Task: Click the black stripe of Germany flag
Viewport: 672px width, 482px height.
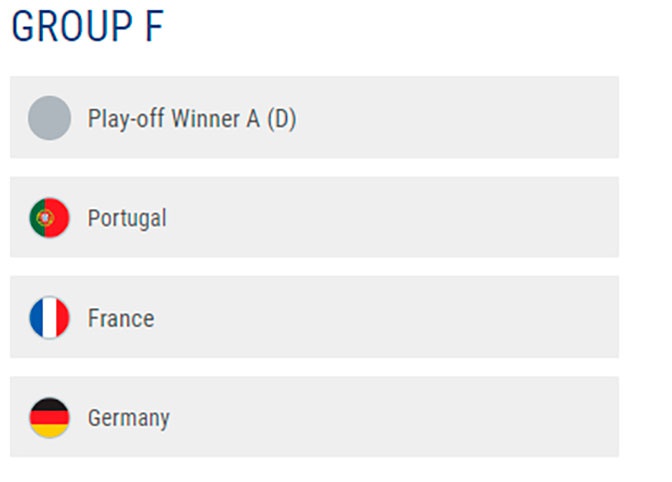Action: pyautogui.click(x=49, y=404)
